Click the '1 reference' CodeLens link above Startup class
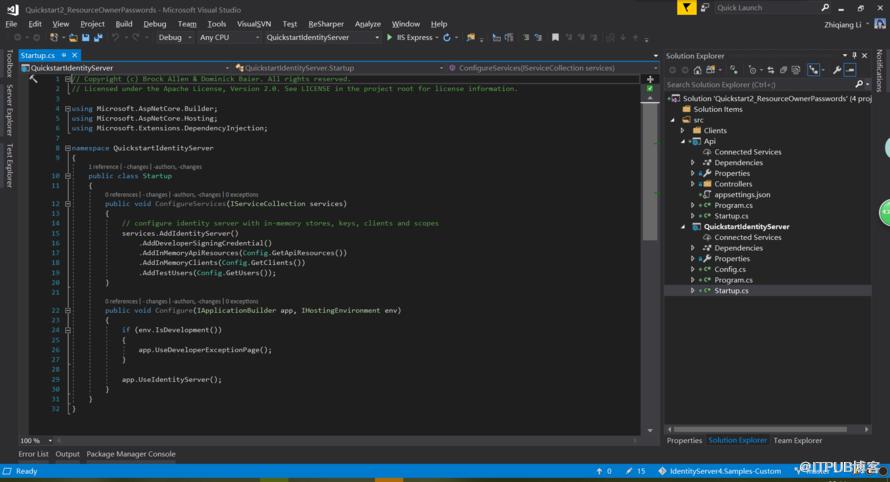Image resolution: width=890 pixels, height=482 pixels. 103,167
